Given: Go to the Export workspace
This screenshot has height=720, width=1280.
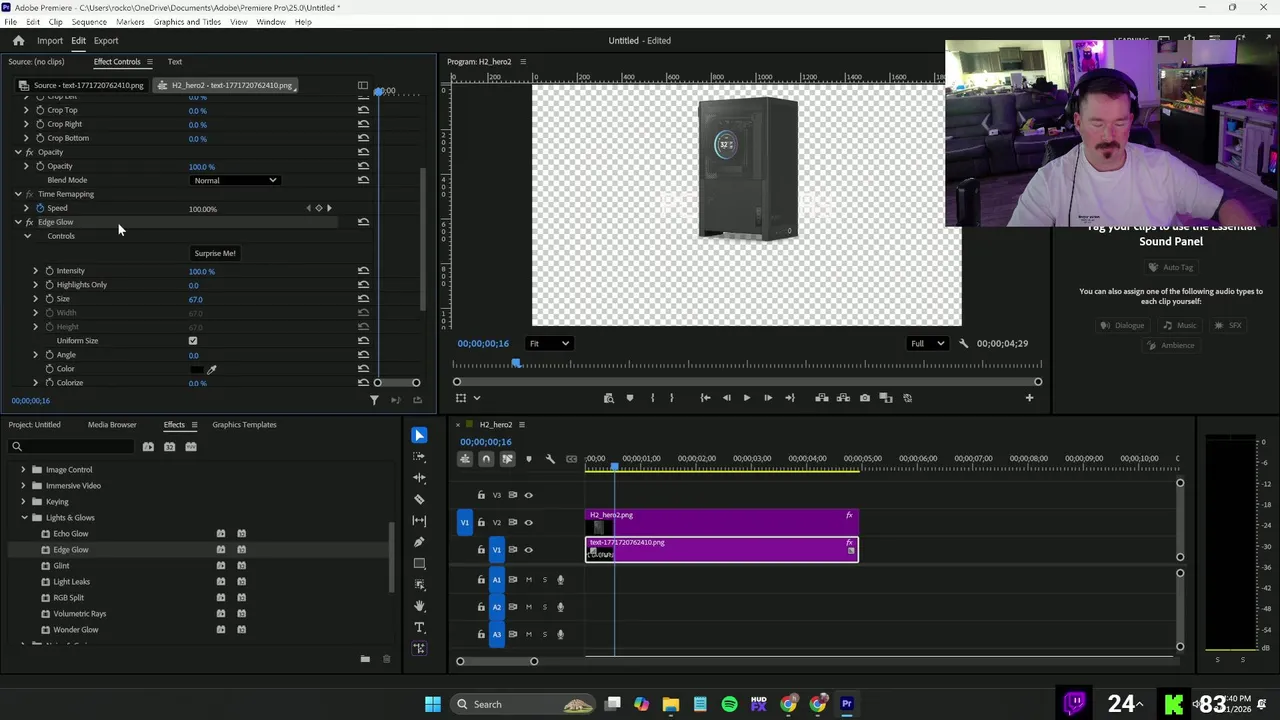Looking at the screenshot, I should coord(106,41).
